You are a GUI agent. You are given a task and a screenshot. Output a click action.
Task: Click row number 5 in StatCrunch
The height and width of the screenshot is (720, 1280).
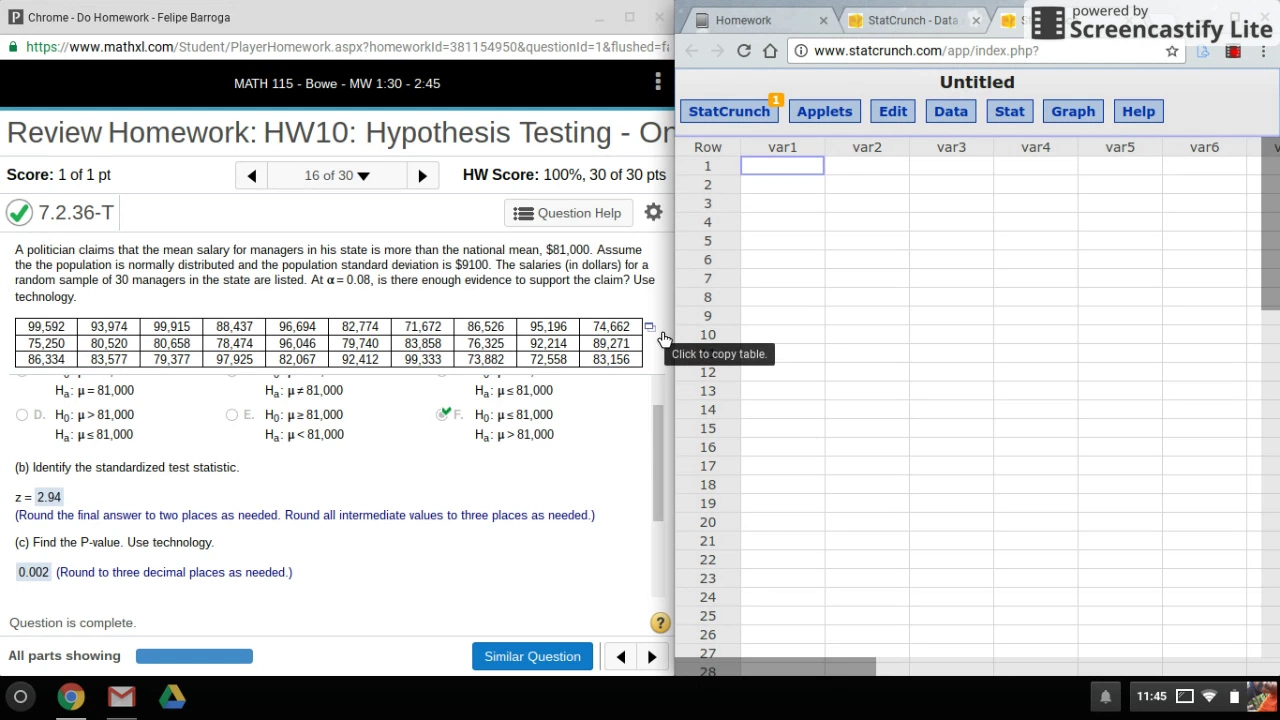[708, 241]
